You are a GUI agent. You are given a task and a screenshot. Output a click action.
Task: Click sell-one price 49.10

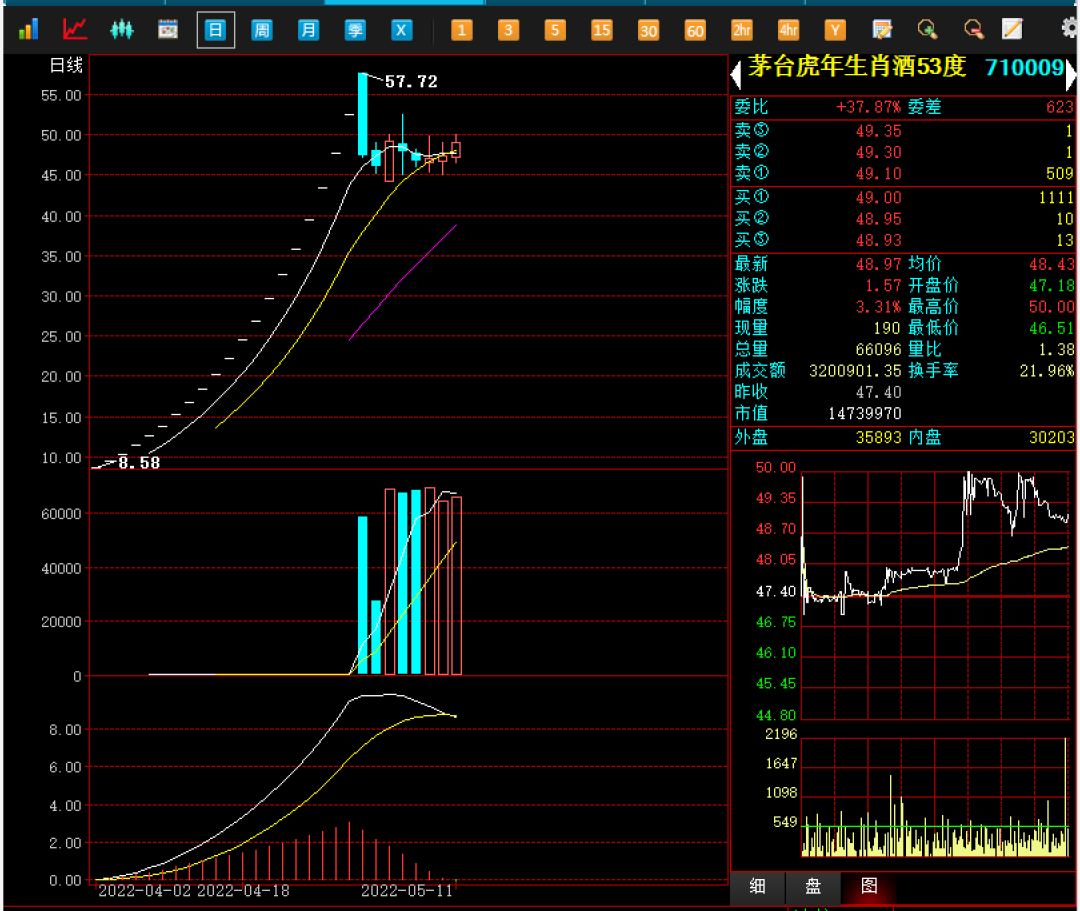click(878, 174)
